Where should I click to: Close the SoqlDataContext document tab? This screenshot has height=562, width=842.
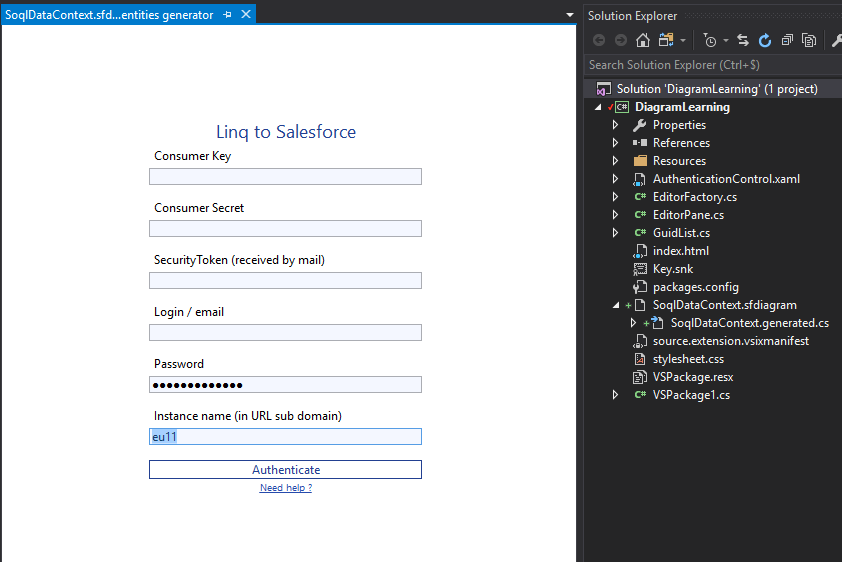[246, 14]
